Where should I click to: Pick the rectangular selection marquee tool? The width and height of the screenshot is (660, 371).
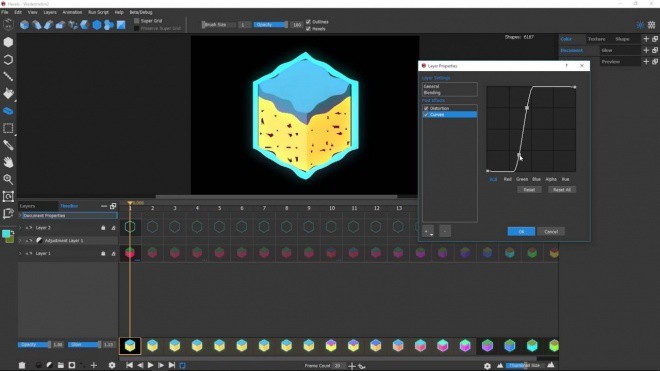pos(8,128)
